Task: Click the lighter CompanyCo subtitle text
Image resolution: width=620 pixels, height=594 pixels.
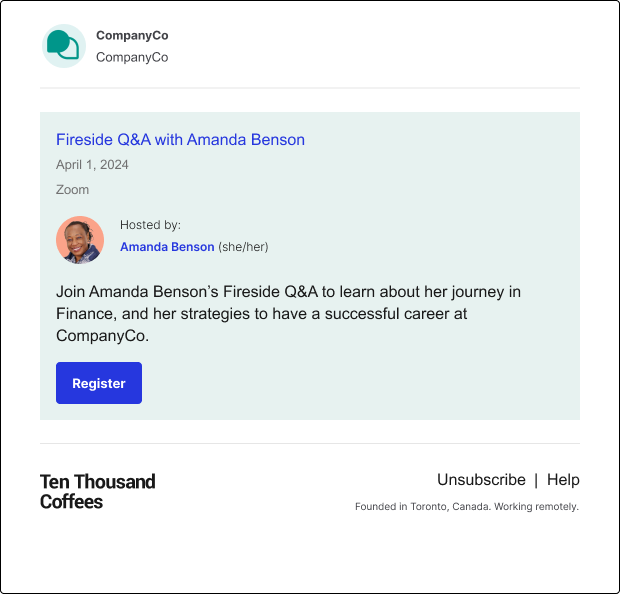Action: pos(132,57)
